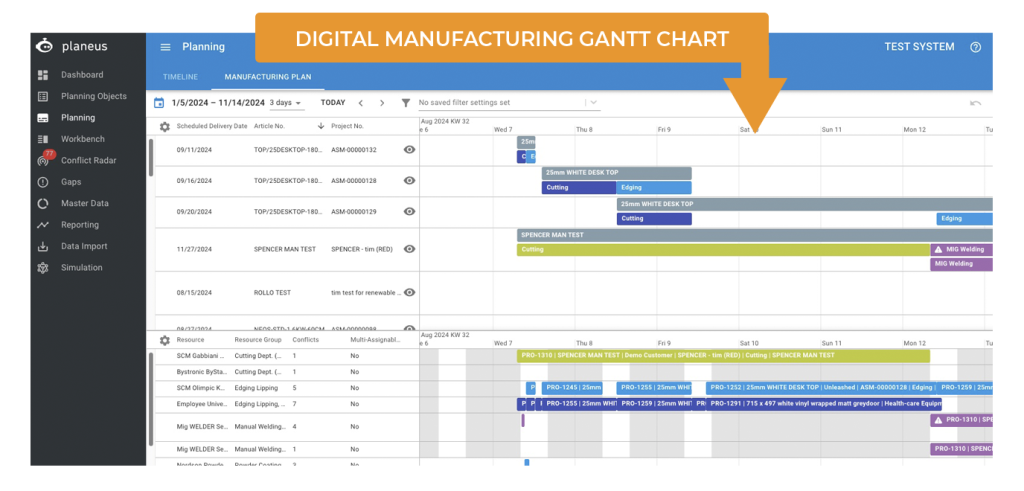Toggle eye icon for ASM-00000129 row
This screenshot has width=1024, height=491.
pos(409,212)
